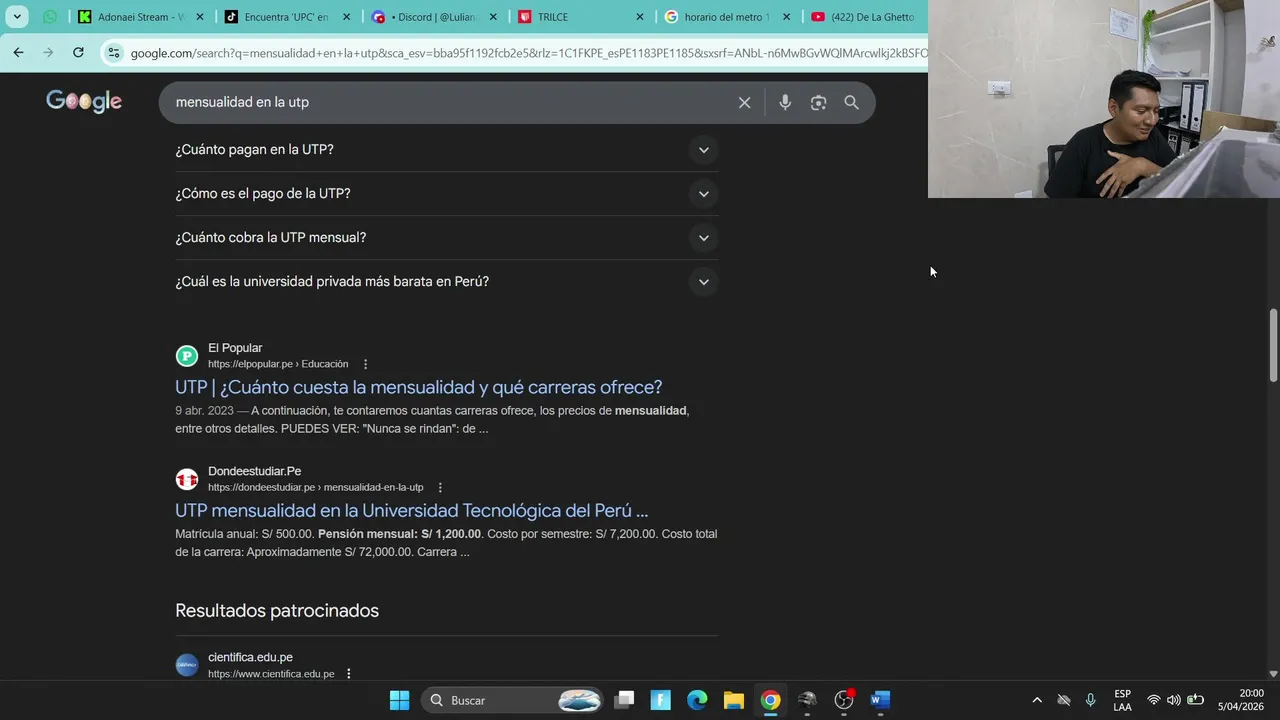Switch to the TRILCE tab
The width and height of the screenshot is (1280, 720).
click(x=580, y=17)
